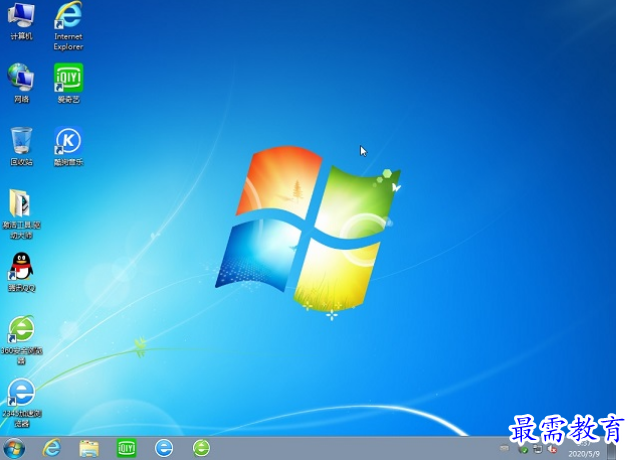The image size is (633, 461).
Task: Open the network status tray icon
Action: [x=538, y=449]
